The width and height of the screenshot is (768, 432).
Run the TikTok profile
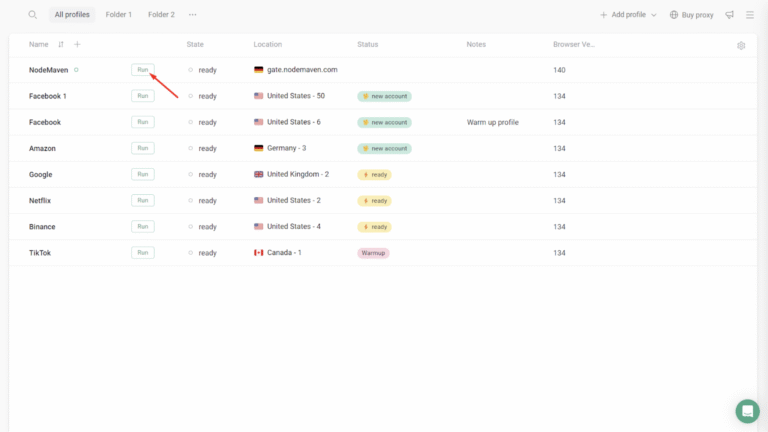click(x=142, y=253)
